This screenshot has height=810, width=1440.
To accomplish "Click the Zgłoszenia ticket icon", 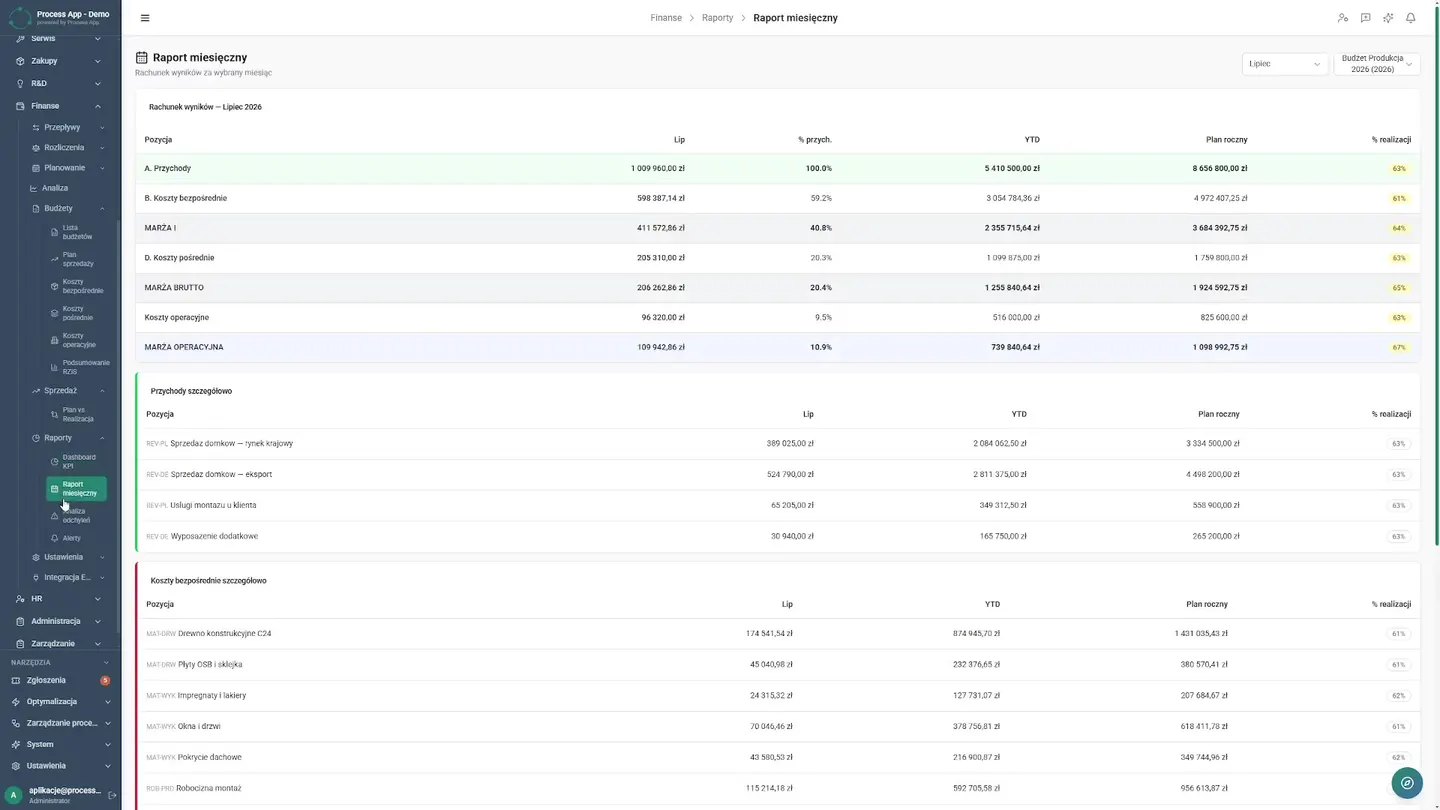I will click(16, 680).
